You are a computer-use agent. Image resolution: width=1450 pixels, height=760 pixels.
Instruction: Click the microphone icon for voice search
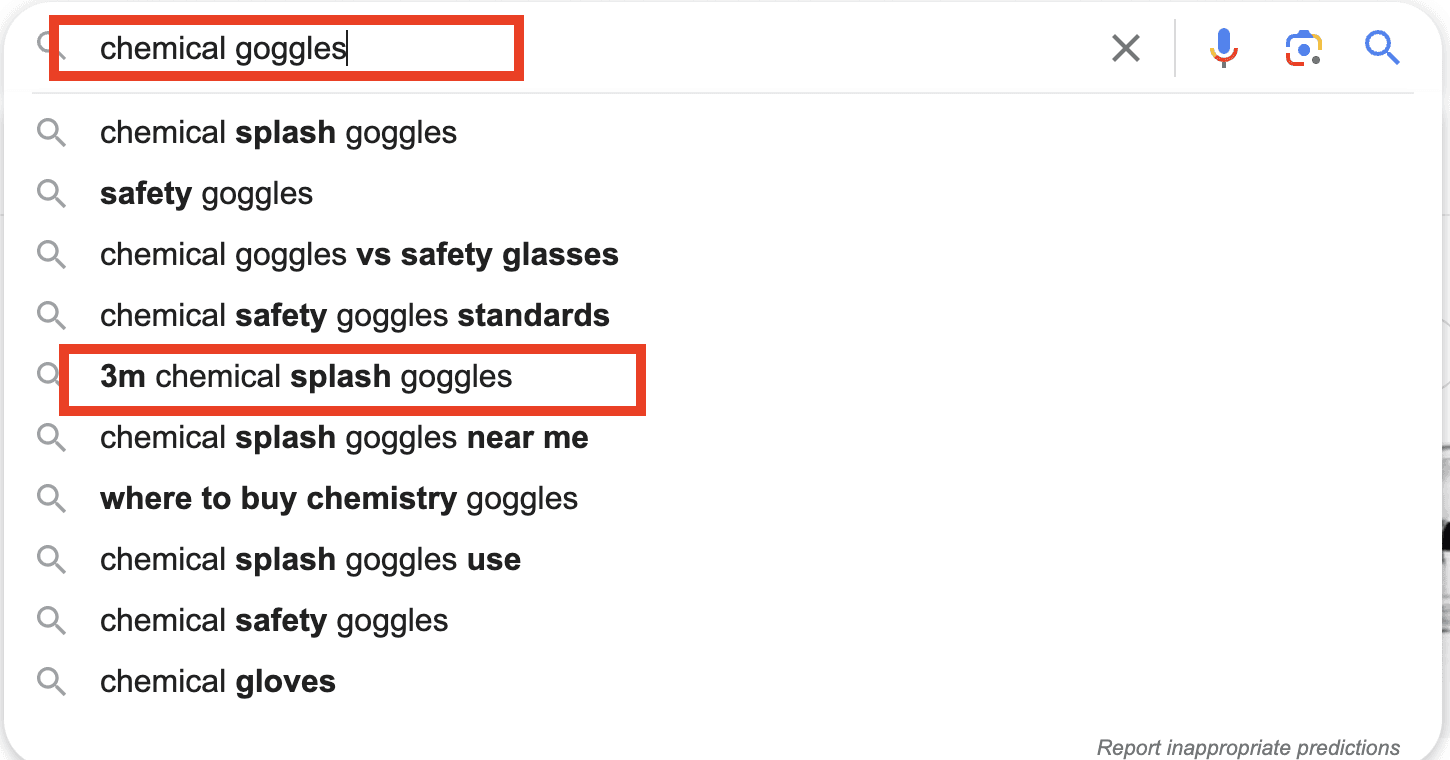[x=1222, y=47]
